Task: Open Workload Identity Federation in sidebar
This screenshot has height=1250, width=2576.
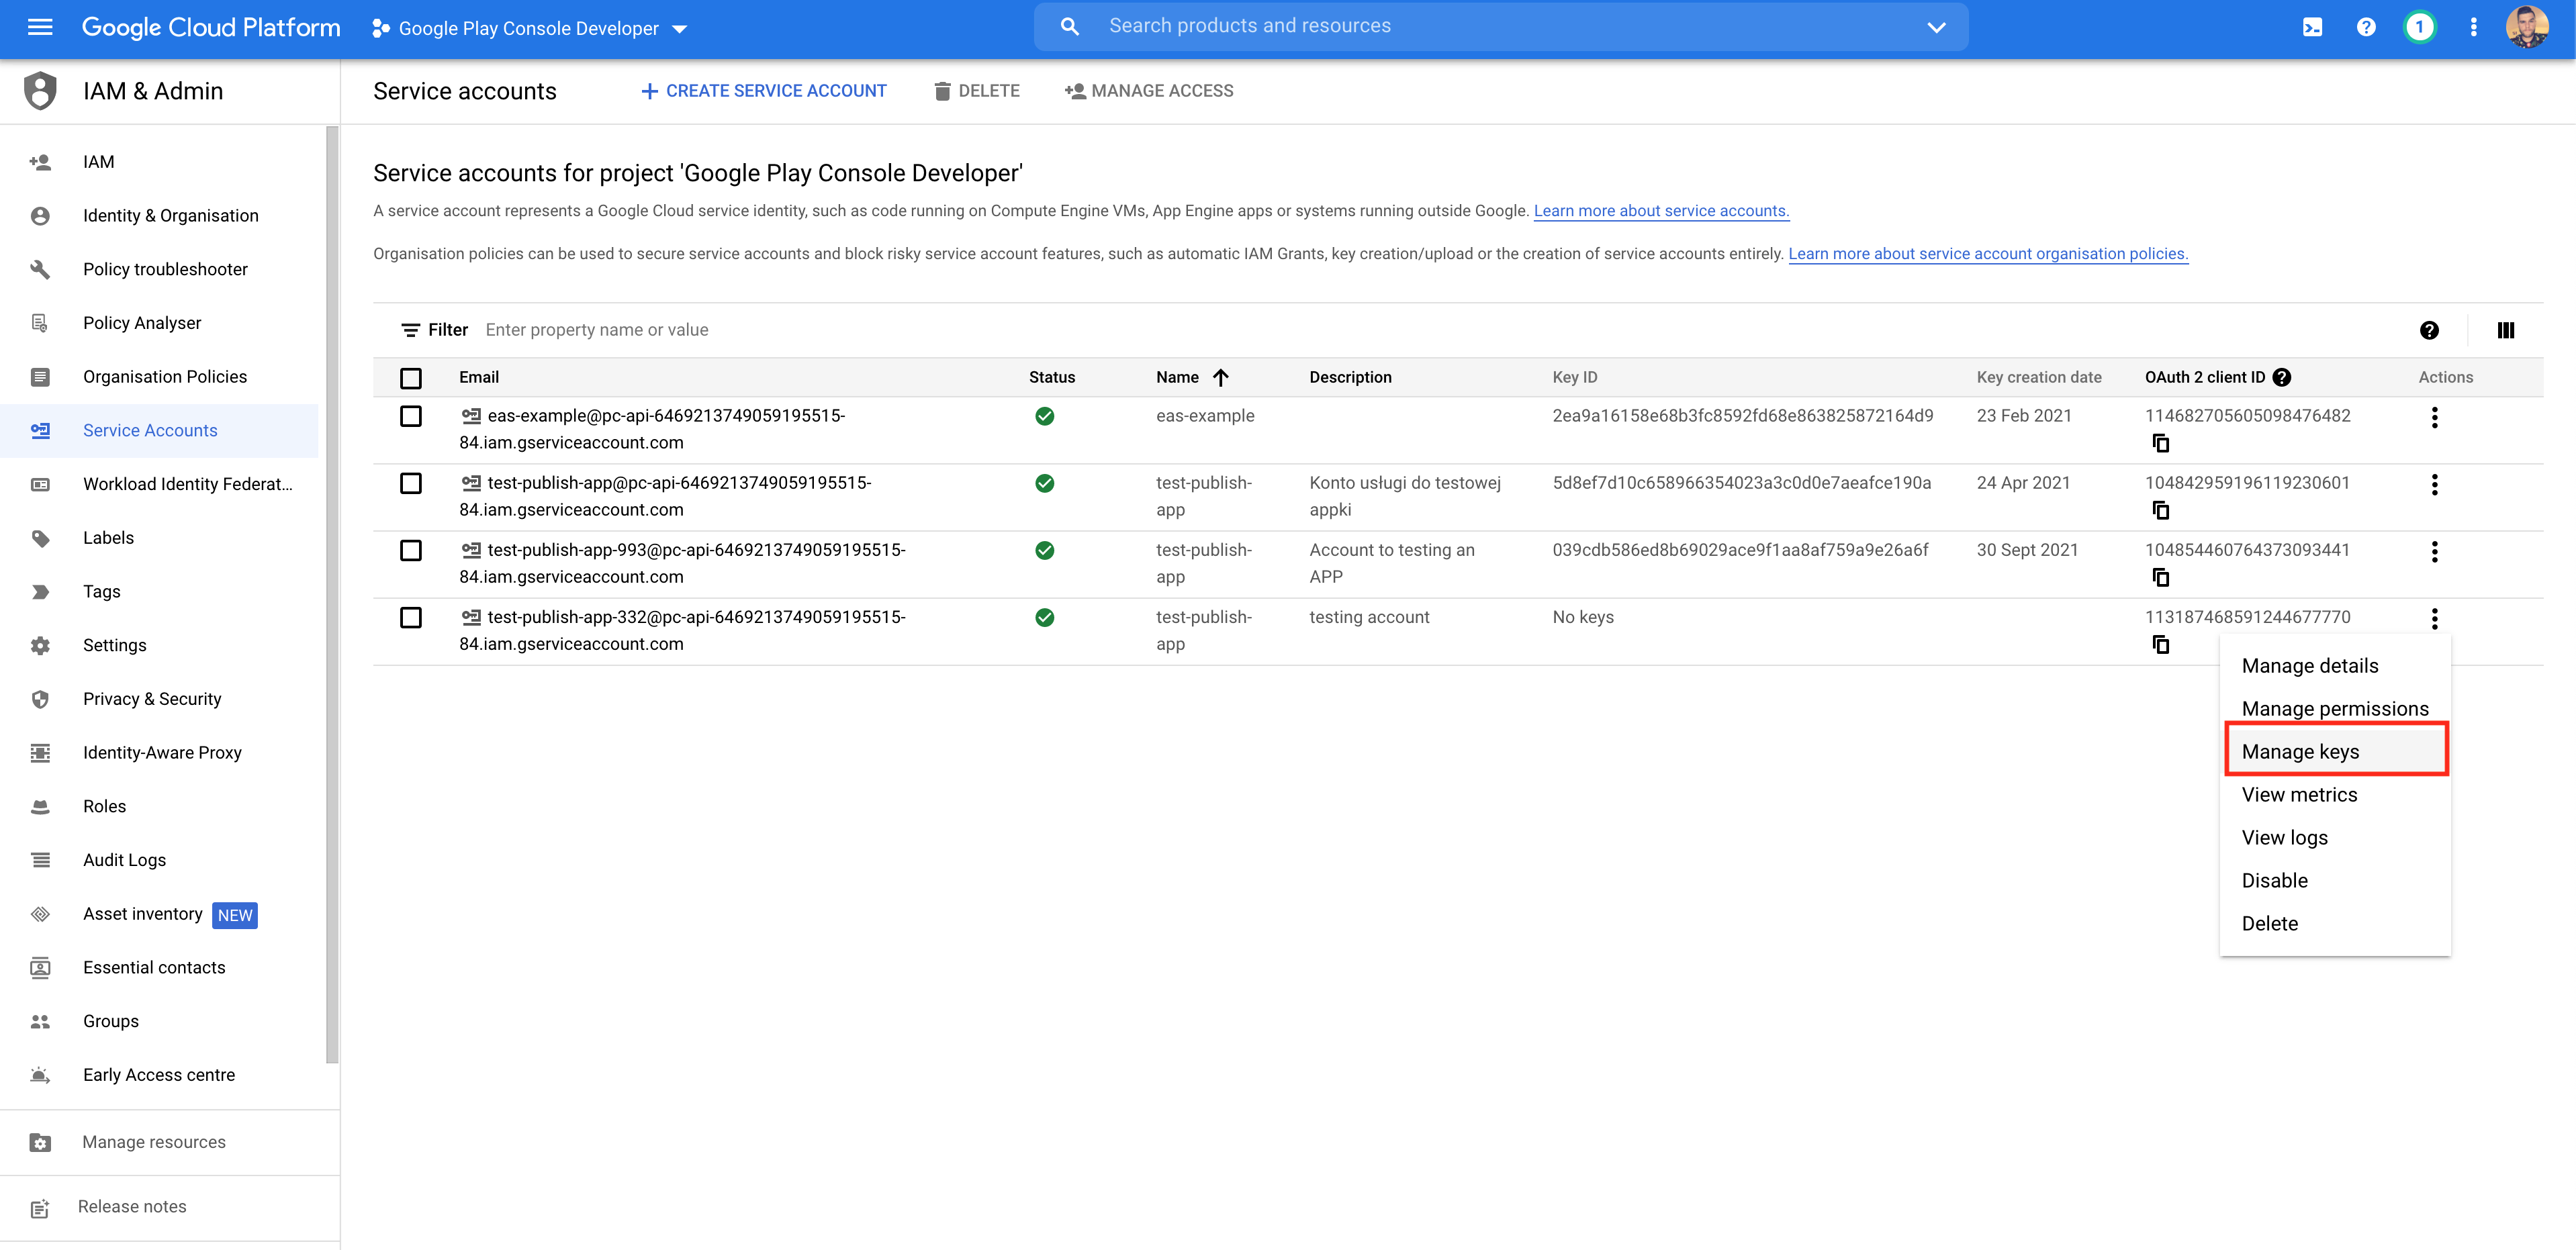Action: [x=160, y=484]
